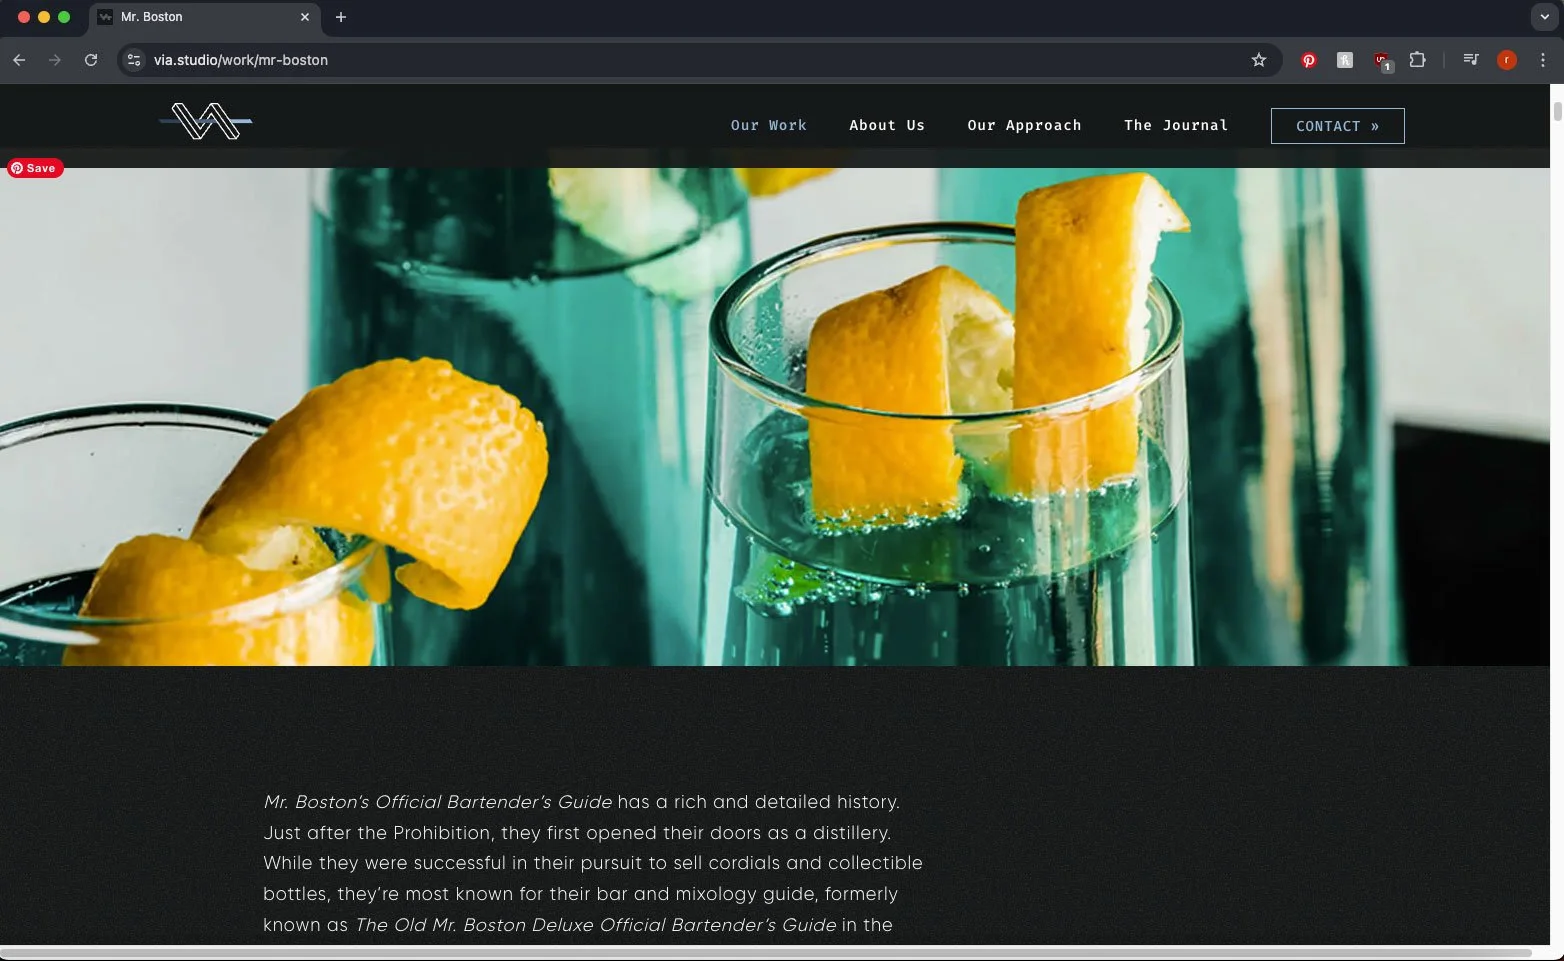1564x961 pixels.
Task: Open a new tab with plus button
Action: pyautogui.click(x=341, y=17)
